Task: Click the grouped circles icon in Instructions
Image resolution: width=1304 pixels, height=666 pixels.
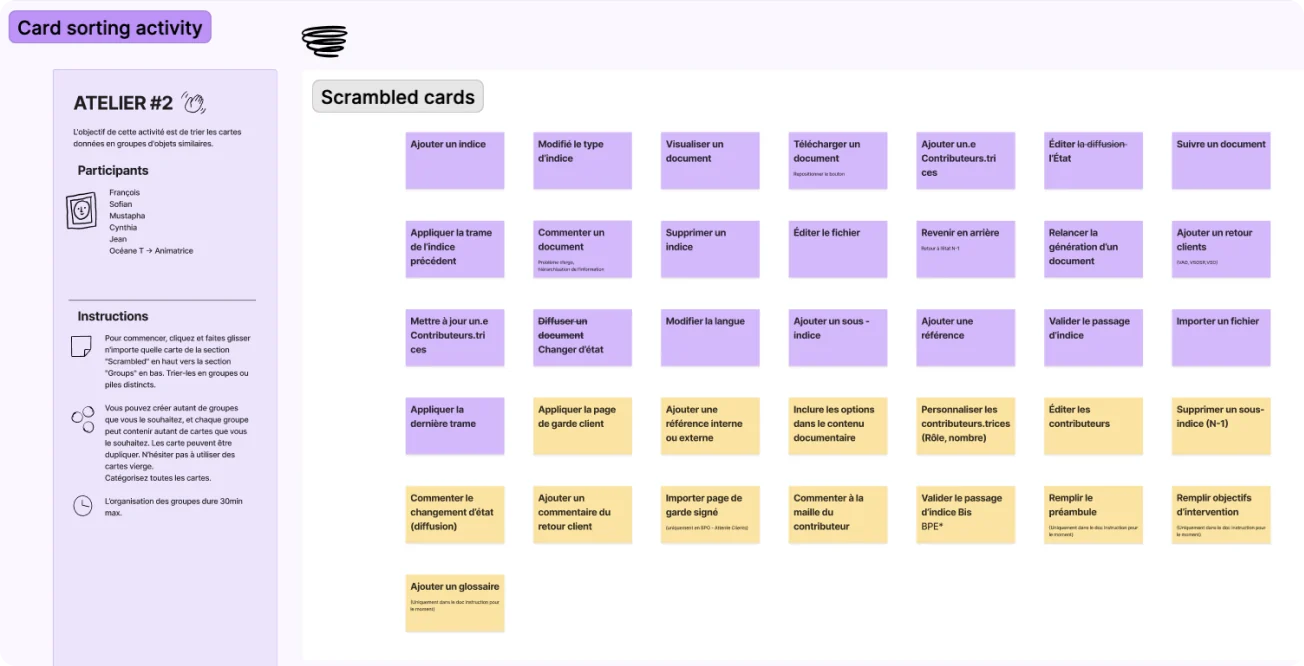Action: click(82, 418)
